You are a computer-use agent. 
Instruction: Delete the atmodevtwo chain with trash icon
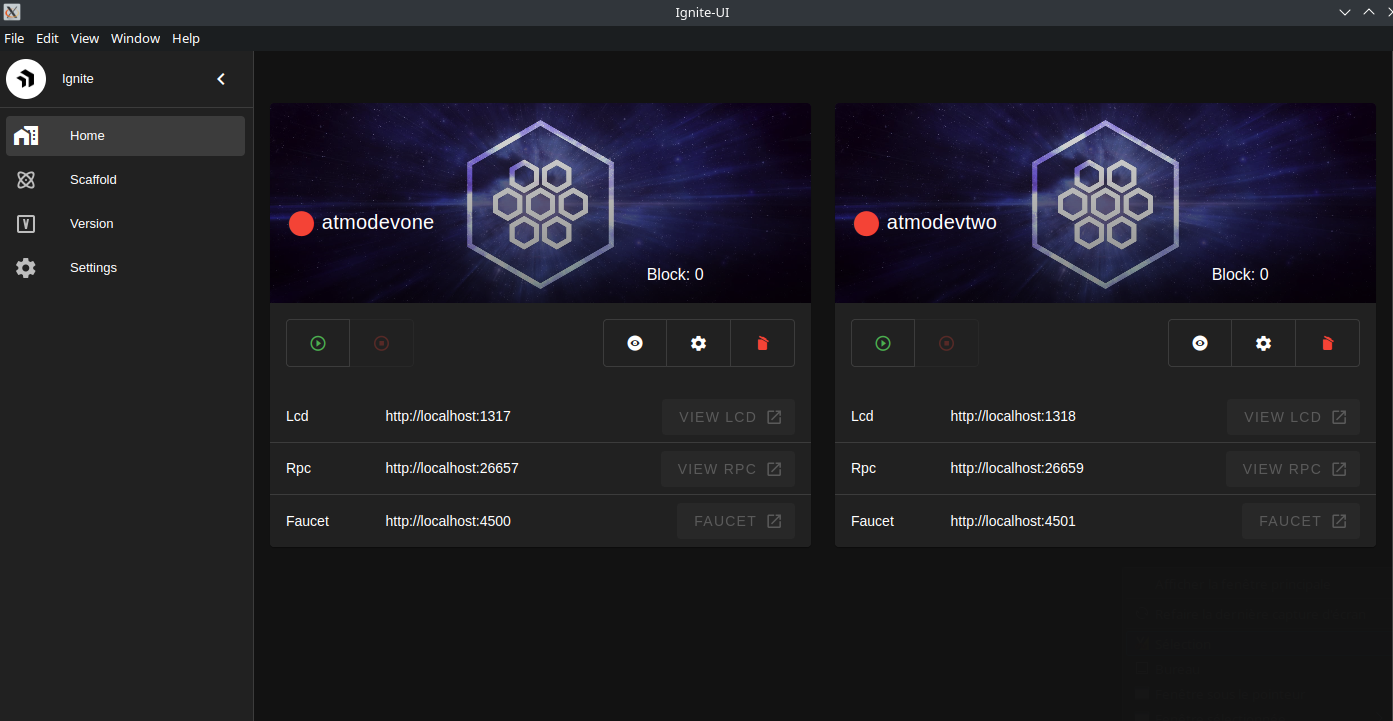click(x=1327, y=342)
